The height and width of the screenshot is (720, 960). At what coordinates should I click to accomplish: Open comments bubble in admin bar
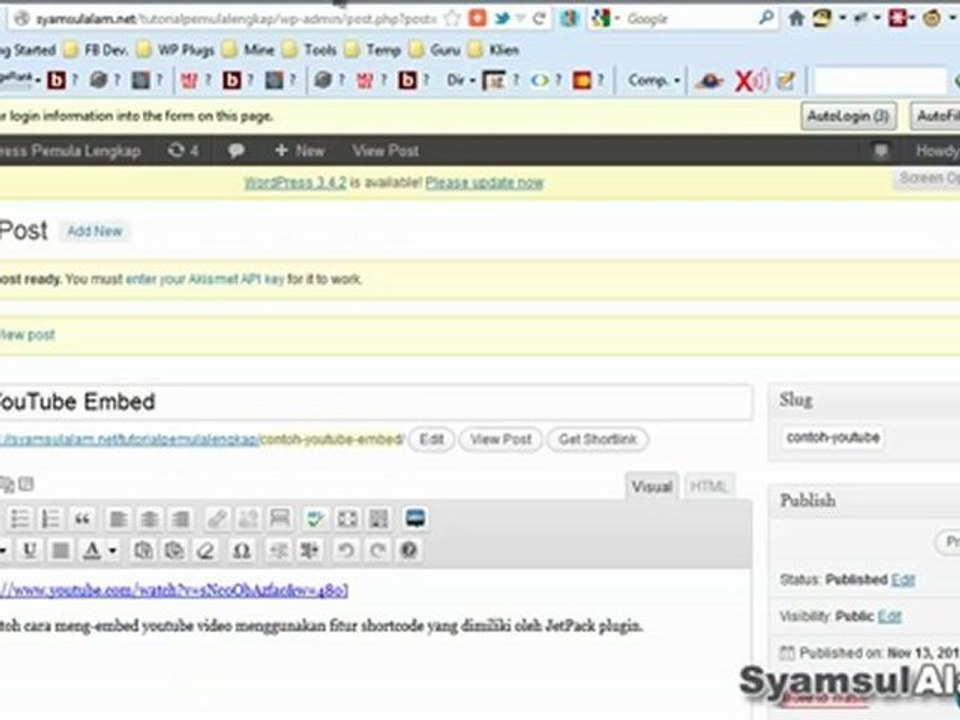(236, 150)
